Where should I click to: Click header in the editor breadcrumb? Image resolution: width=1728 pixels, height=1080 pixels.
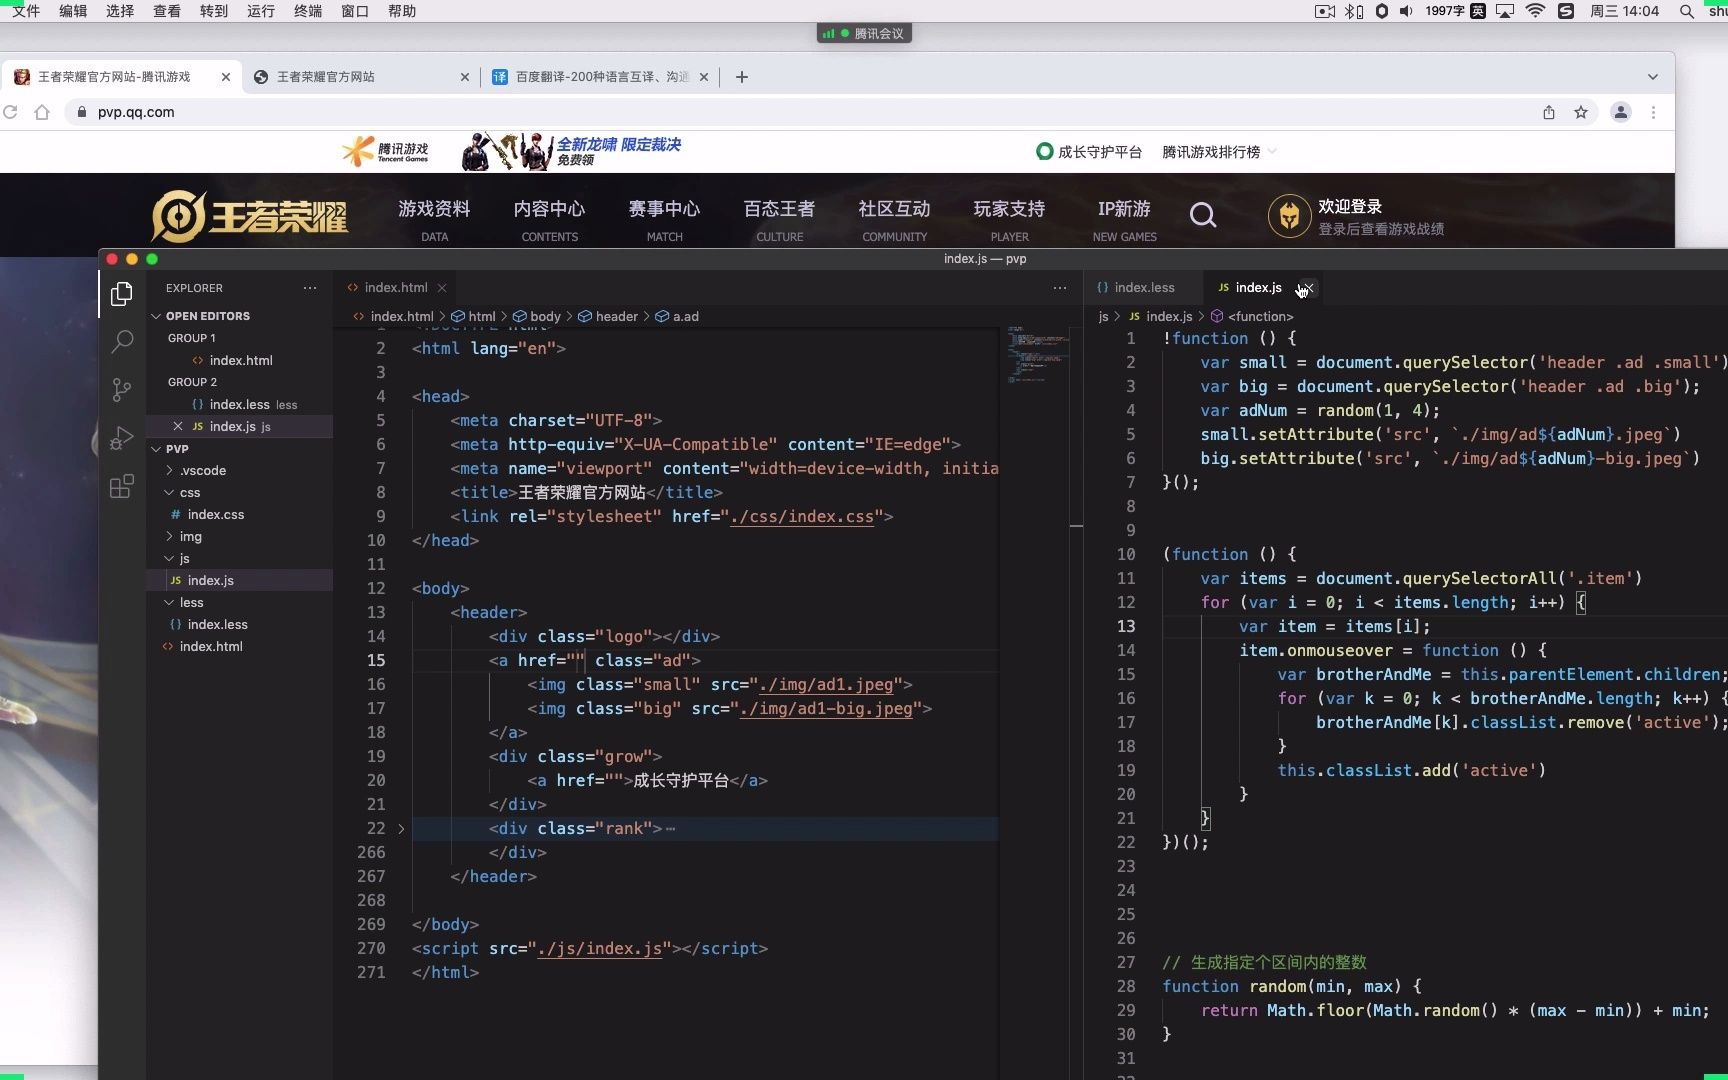coord(608,316)
